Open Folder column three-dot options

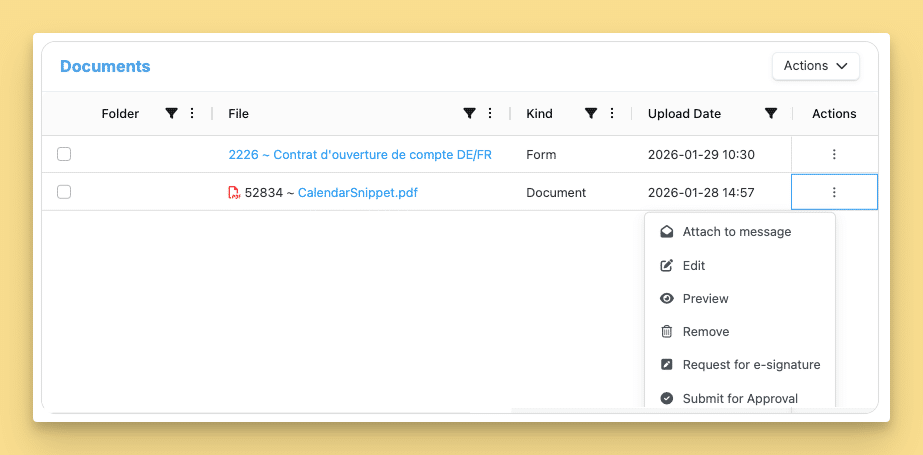coord(191,114)
